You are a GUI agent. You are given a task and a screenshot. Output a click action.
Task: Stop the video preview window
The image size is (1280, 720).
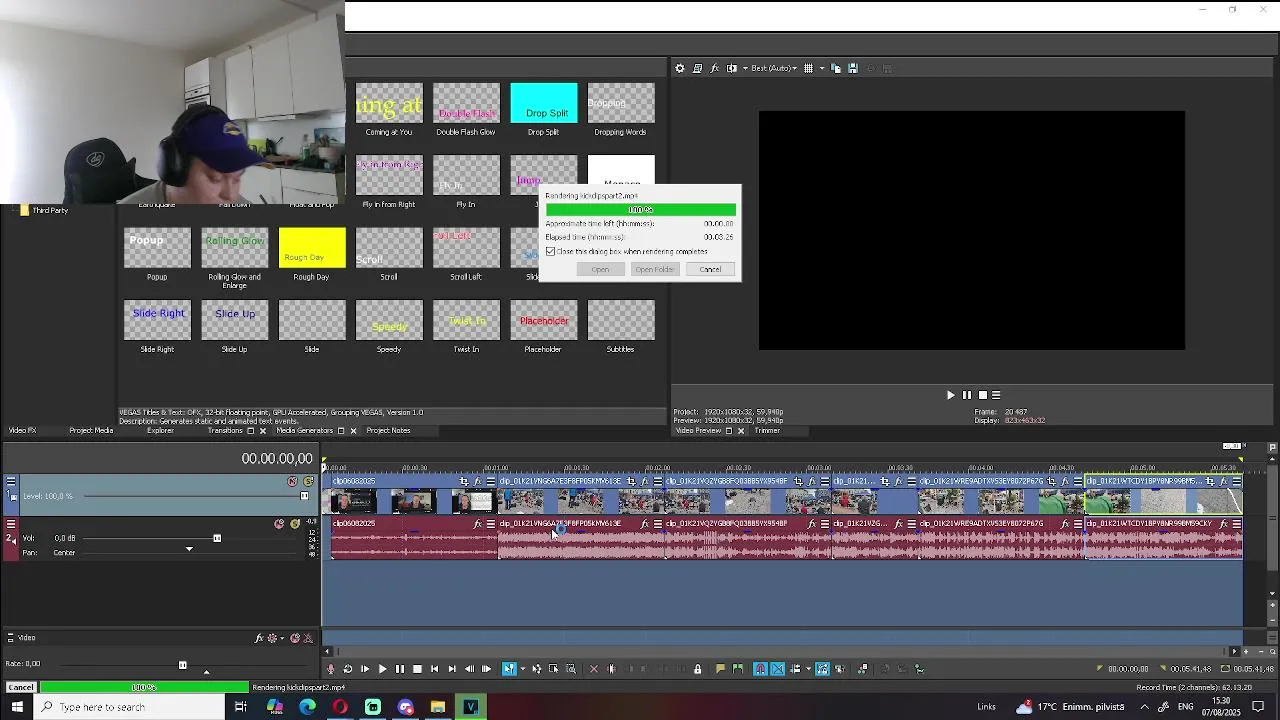pyautogui.click(x=982, y=395)
